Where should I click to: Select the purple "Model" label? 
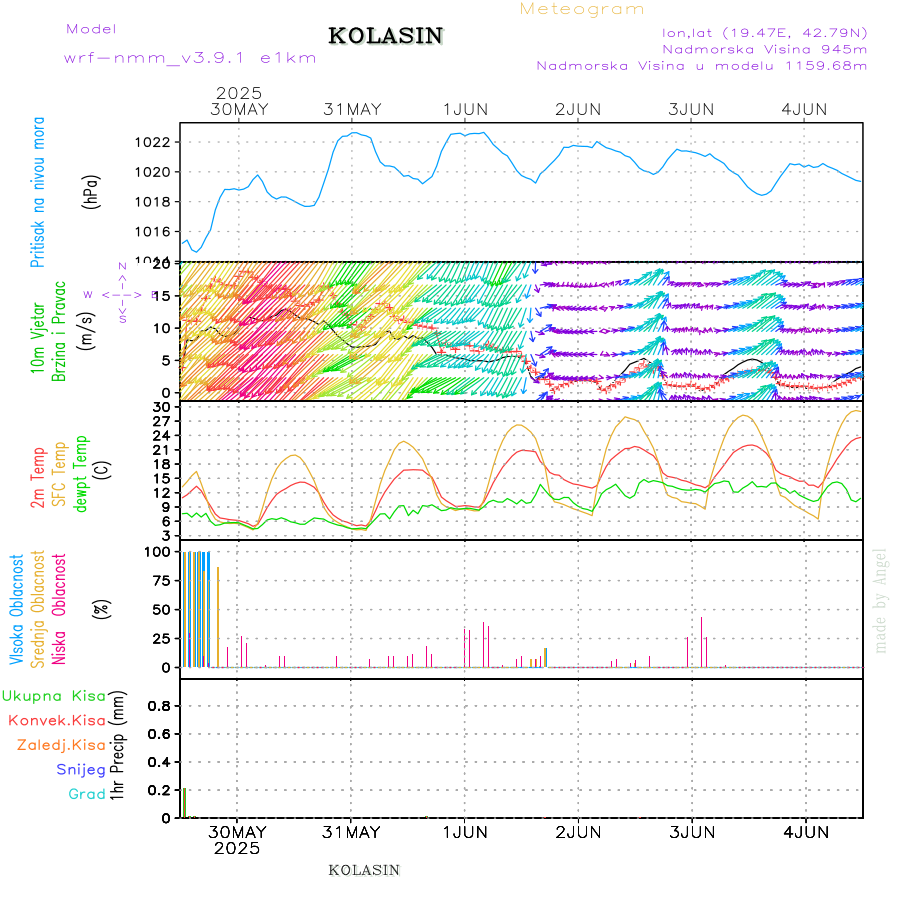pyautogui.click(x=91, y=29)
